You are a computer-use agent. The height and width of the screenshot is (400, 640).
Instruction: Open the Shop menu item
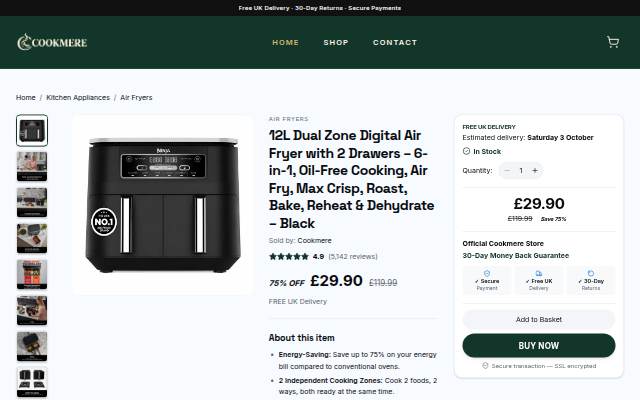point(336,42)
